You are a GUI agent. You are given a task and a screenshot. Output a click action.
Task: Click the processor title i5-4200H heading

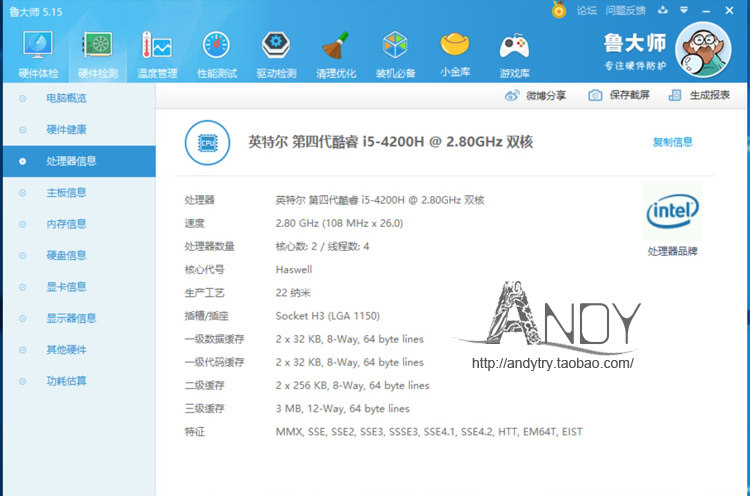pos(390,142)
